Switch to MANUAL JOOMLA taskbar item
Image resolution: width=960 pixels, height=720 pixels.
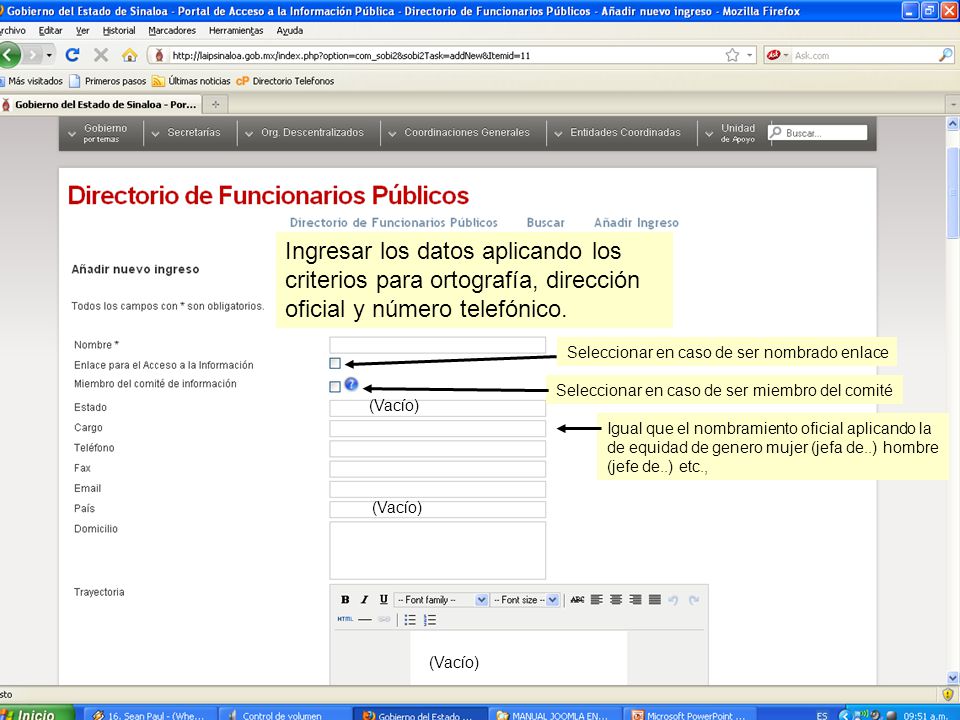pyautogui.click(x=553, y=715)
